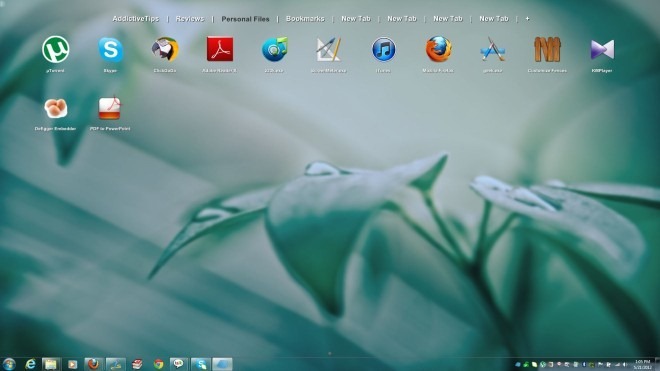Image resolution: width=660 pixels, height=371 pixels.
Task: Open the parrot icon shortcut
Action: click(165, 50)
